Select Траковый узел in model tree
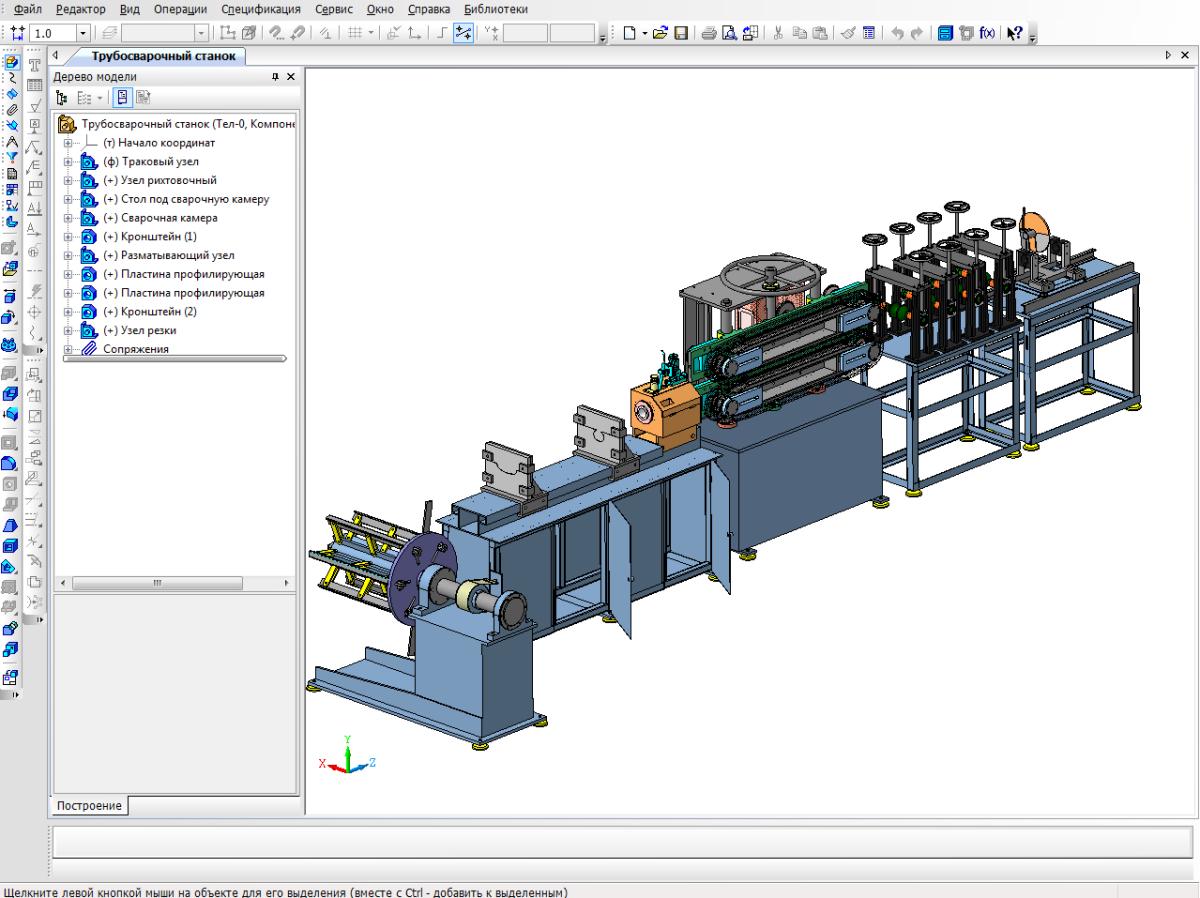Viewport: 1200px width, 898px height. click(x=150, y=162)
